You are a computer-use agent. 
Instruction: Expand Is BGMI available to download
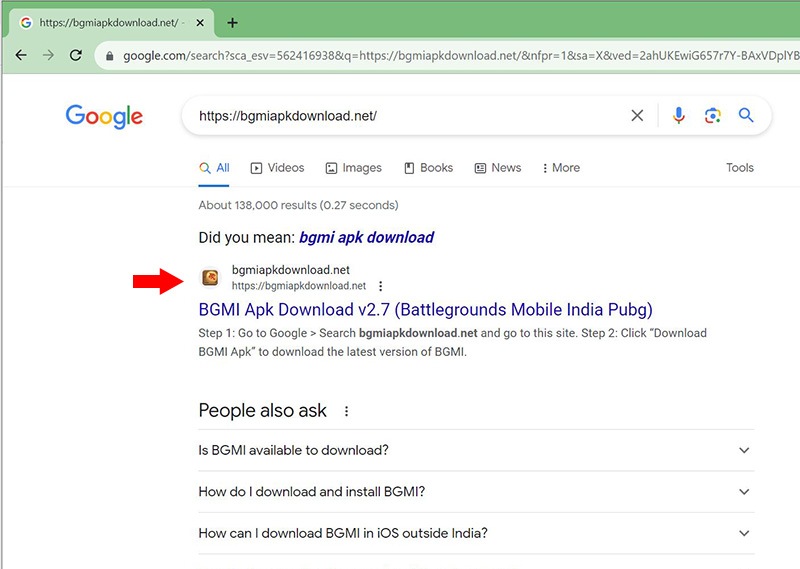pyautogui.click(x=476, y=450)
